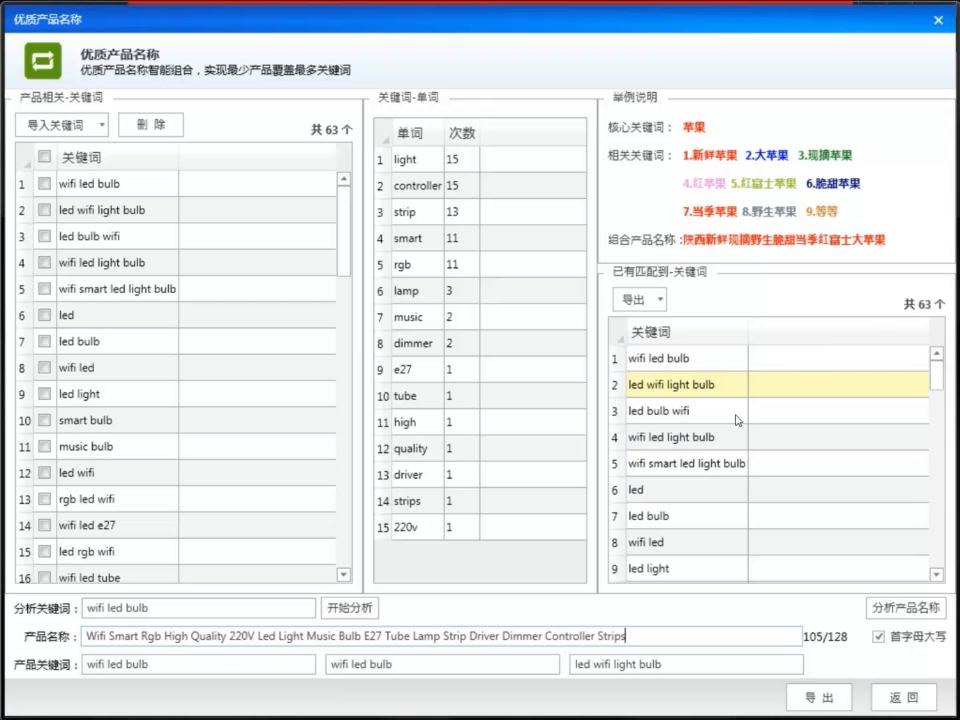Click up arrow of matched keywords scrollbar
Viewport: 960px width, 720px height.
pos(936,353)
